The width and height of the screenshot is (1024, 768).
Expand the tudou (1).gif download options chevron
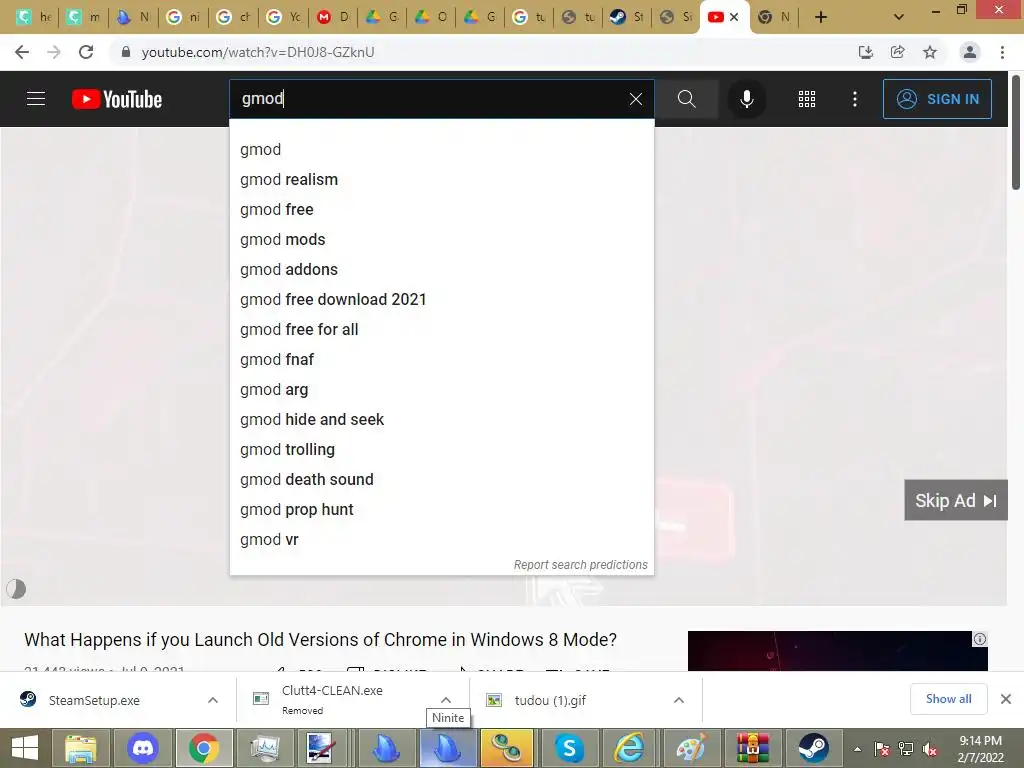[x=679, y=700]
